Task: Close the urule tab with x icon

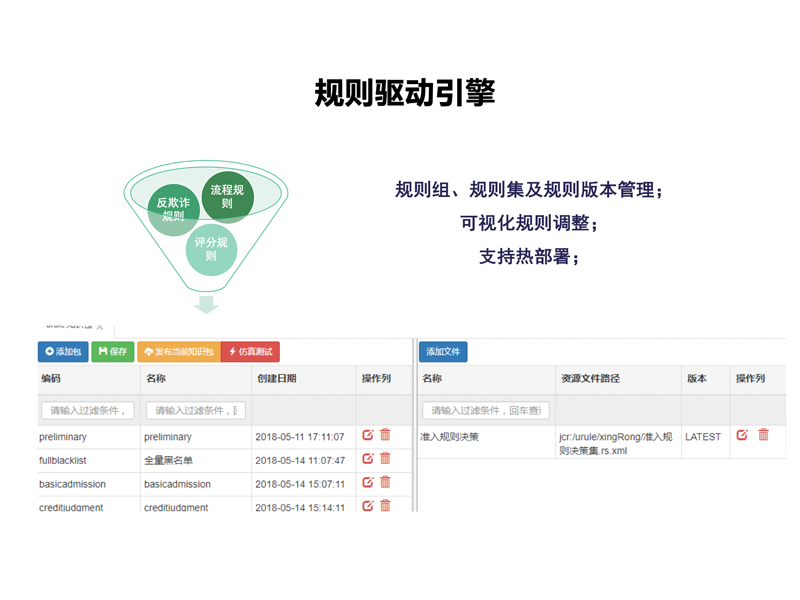Action: pyautogui.click(x=100, y=327)
